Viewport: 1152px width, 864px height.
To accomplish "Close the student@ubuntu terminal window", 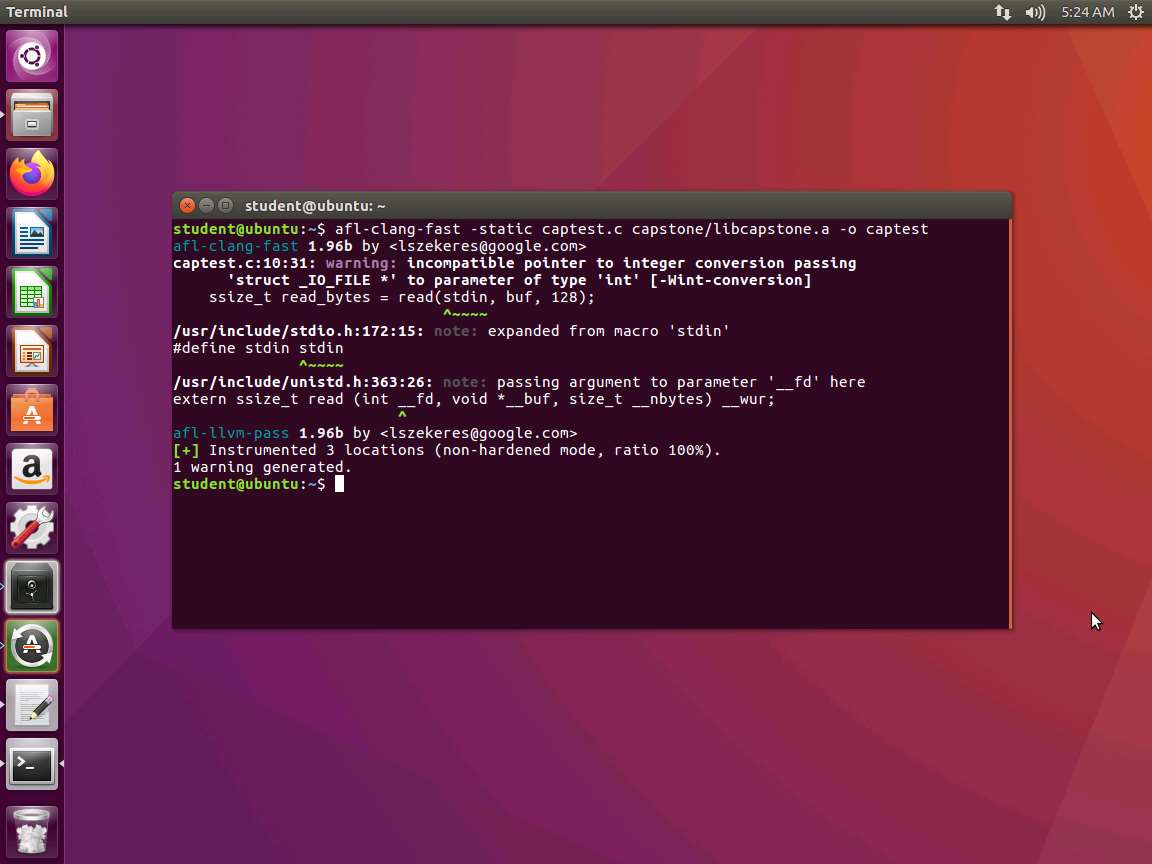I will [x=187, y=205].
